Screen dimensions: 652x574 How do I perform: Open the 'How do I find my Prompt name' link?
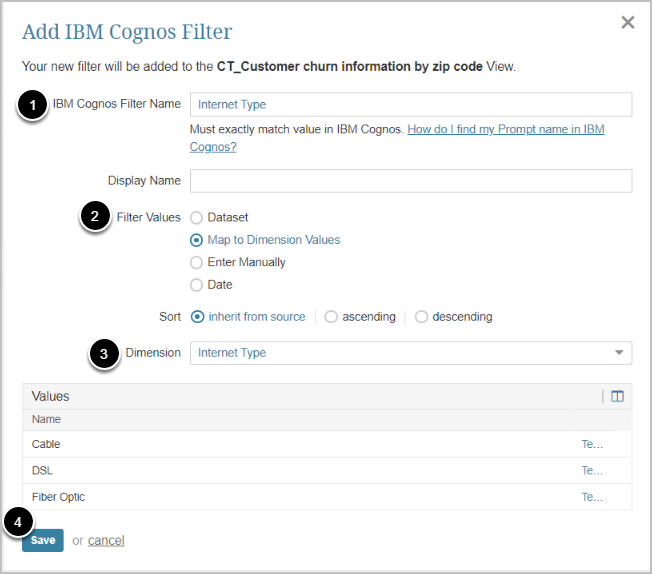tap(505, 130)
